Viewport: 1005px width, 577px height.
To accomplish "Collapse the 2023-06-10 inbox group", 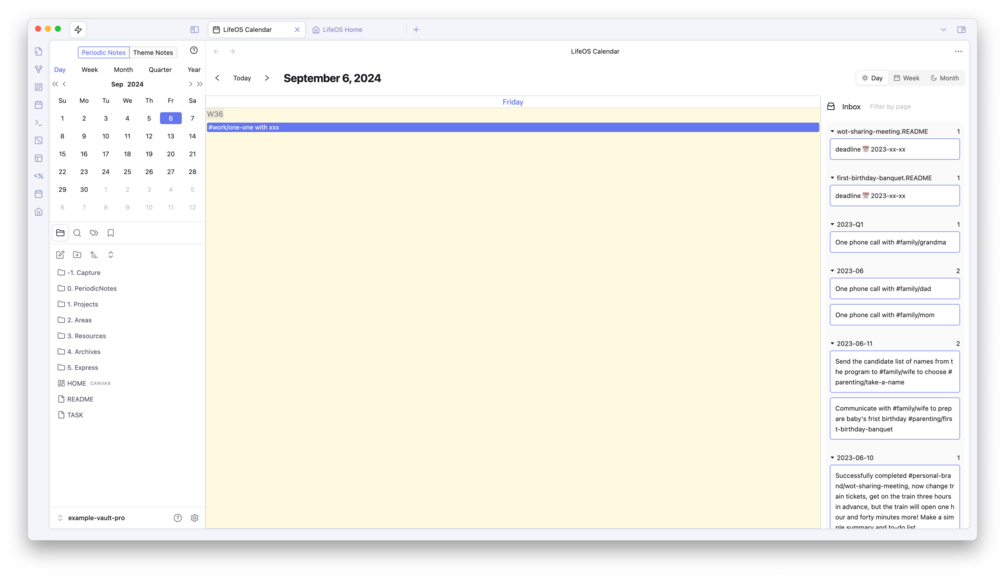I will (x=833, y=458).
